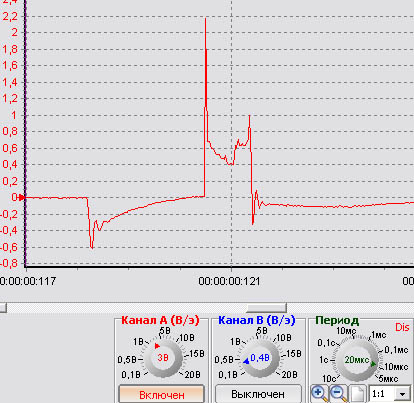414x403 pixels.
Task: Click the green pointer on the Период dial
Action: click(374, 364)
